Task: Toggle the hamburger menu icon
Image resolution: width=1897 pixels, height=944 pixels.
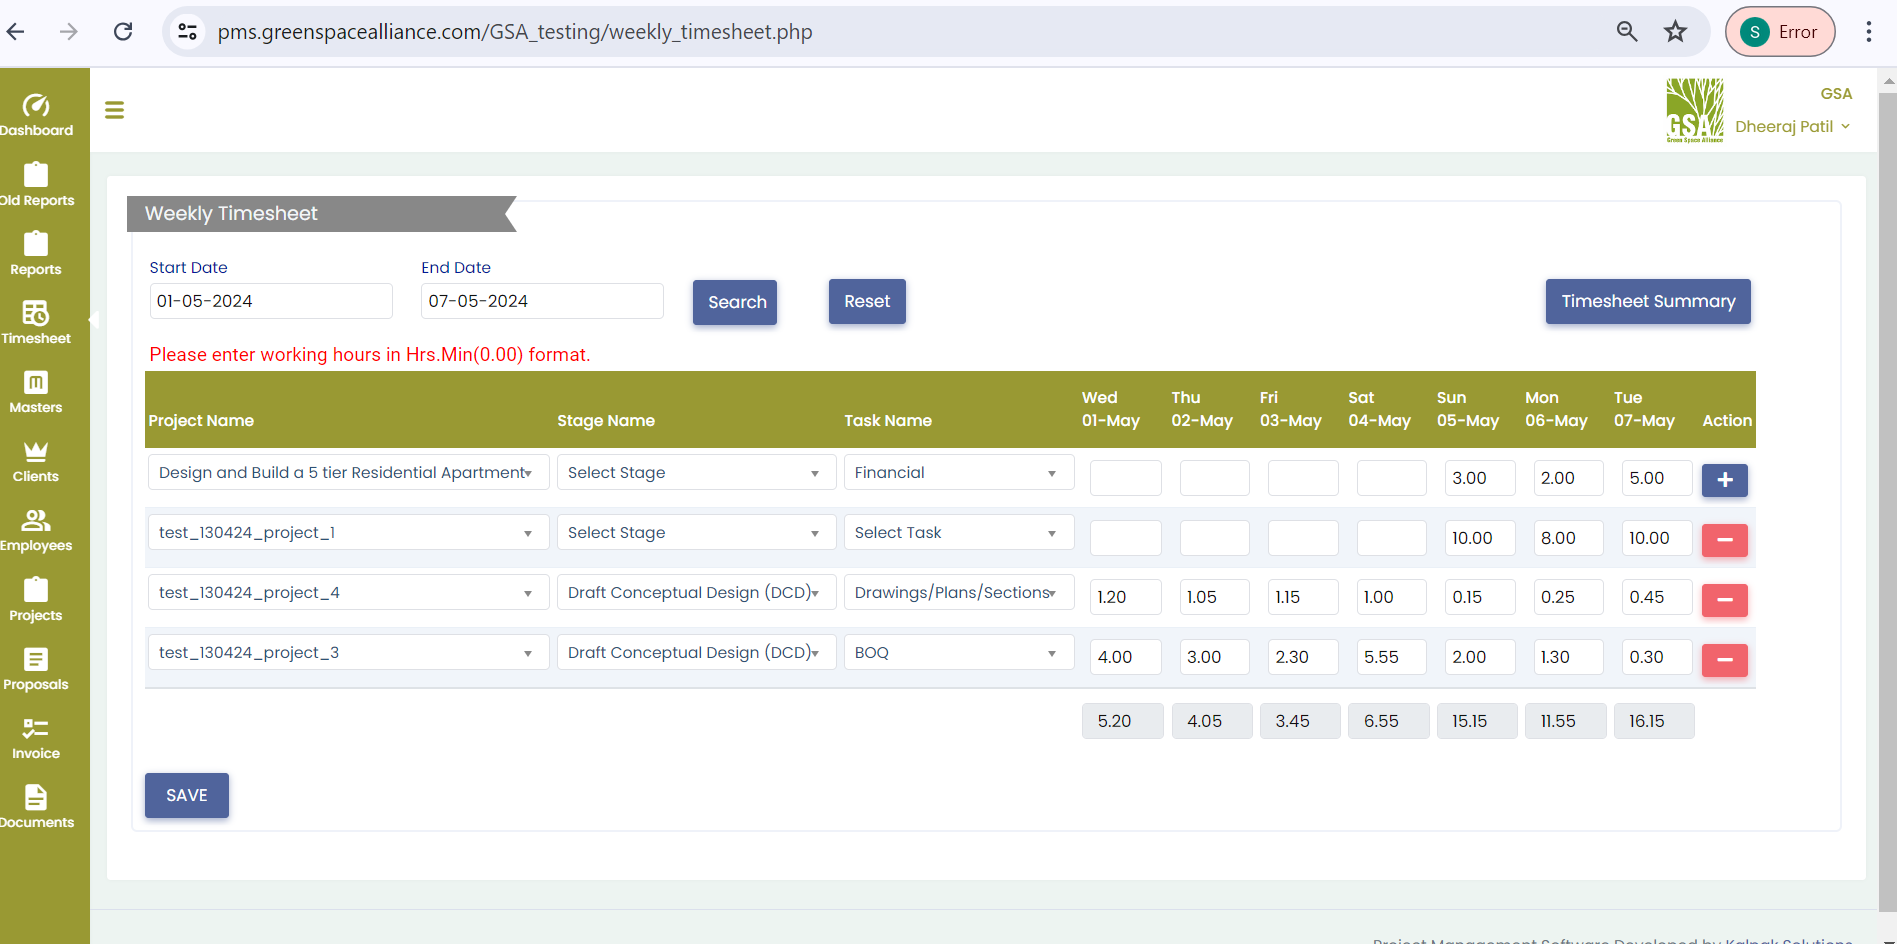Action: click(x=115, y=110)
